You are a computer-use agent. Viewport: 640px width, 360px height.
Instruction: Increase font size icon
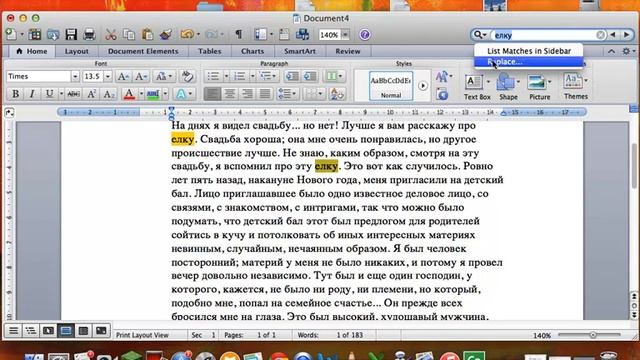tap(123, 76)
